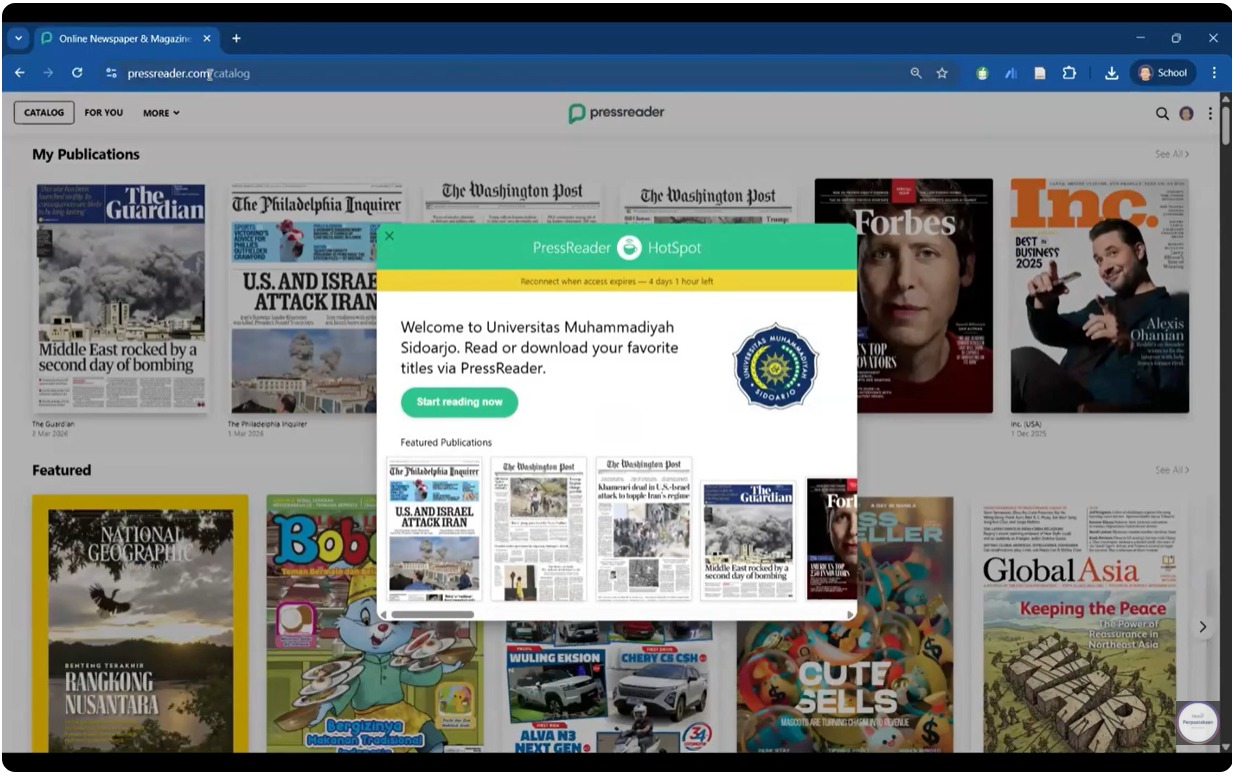Viewport: 1237px width, 775px height.
Task: Open the PressReader three-dot options menu
Action: (x=1210, y=113)
